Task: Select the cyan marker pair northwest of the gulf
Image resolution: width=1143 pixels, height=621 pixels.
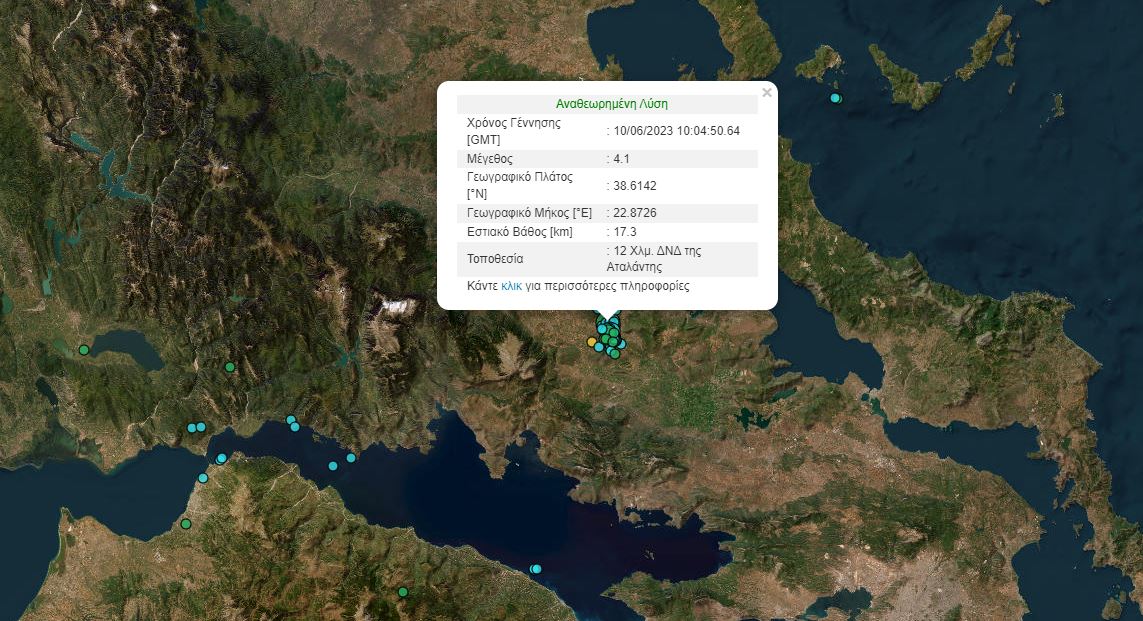Action: pos(196,428)
